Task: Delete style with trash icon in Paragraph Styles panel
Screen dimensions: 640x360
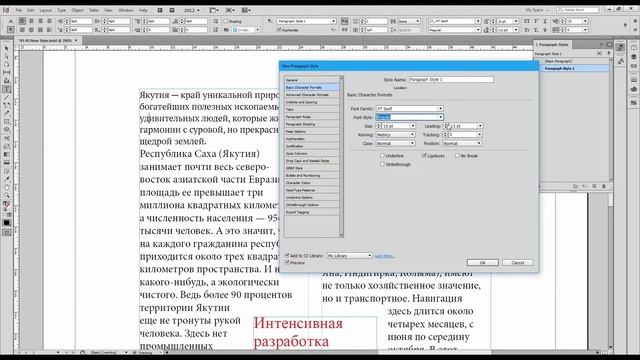Action: click(604, 186)
